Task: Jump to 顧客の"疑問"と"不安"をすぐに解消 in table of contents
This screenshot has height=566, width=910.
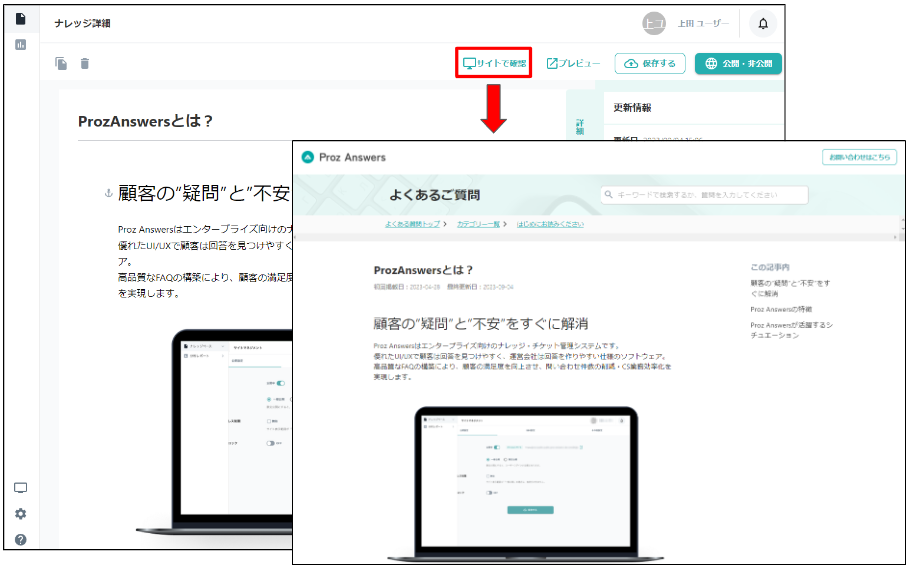Action: (x=790, y=289)
